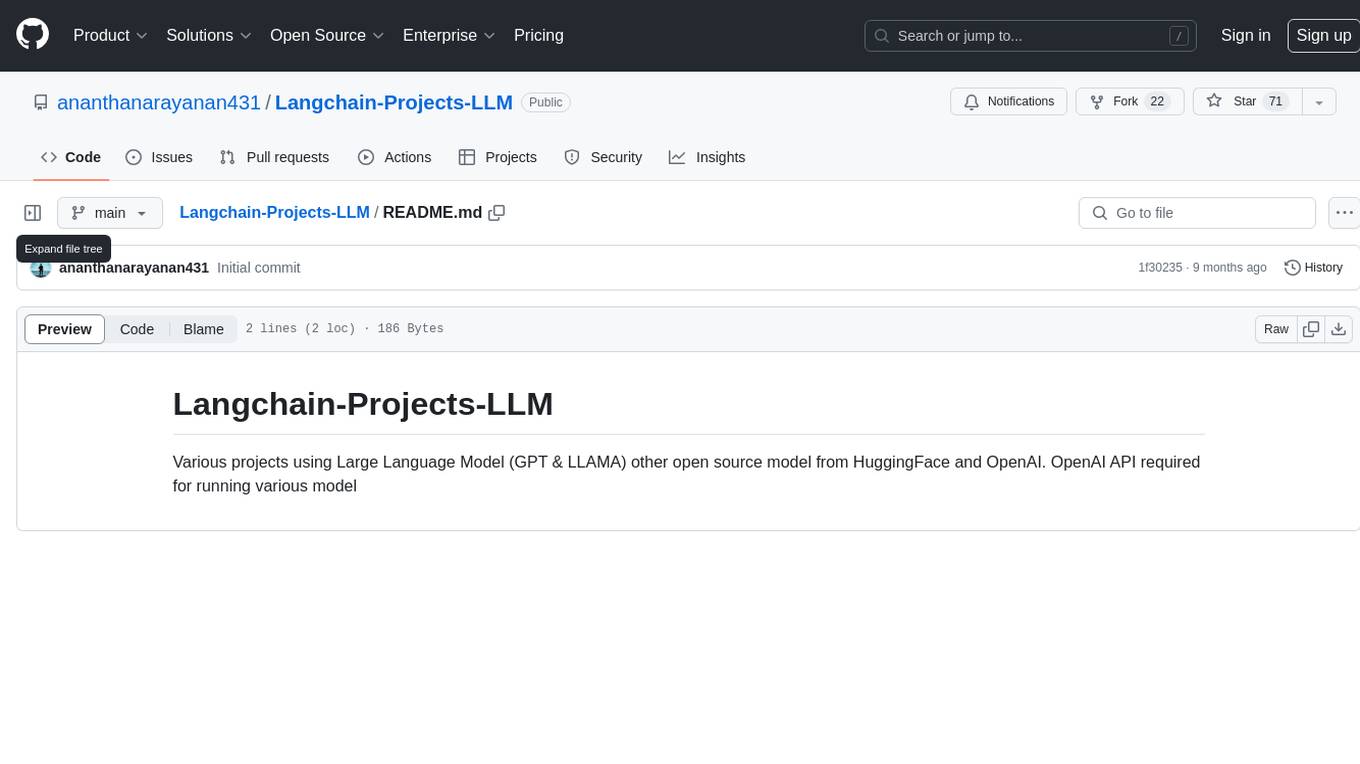Switch to the Actions tab
The height and width of the screenshot is (764, 1360).
pos(394,157)
